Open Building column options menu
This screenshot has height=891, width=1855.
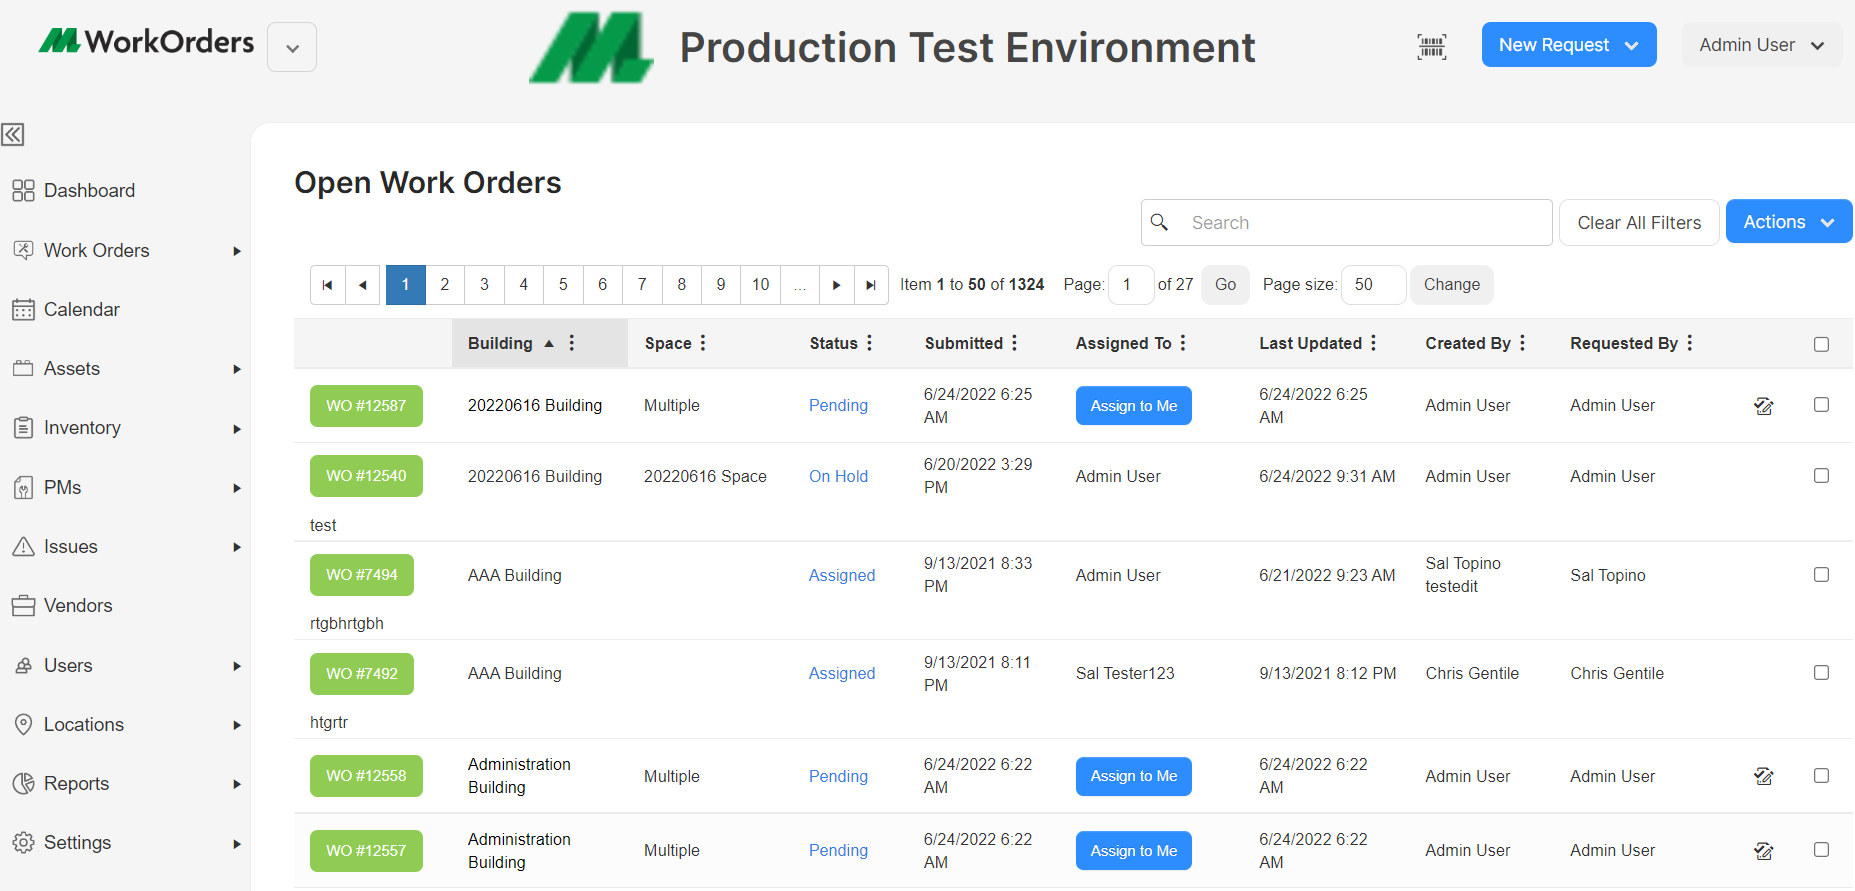[x=572, y=343]
